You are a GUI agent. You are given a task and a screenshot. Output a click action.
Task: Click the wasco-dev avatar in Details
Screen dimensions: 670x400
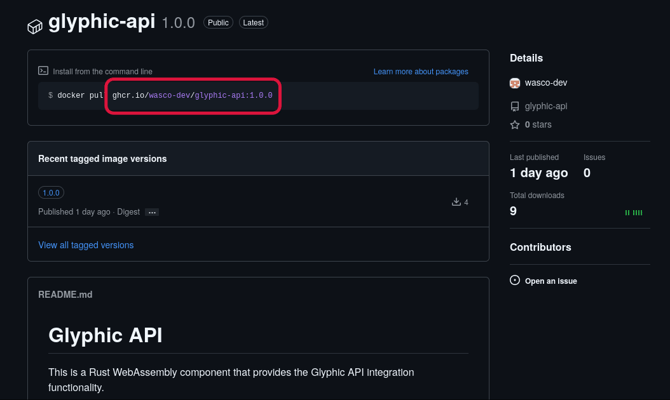pyautogui.click(x=515, y=84)
